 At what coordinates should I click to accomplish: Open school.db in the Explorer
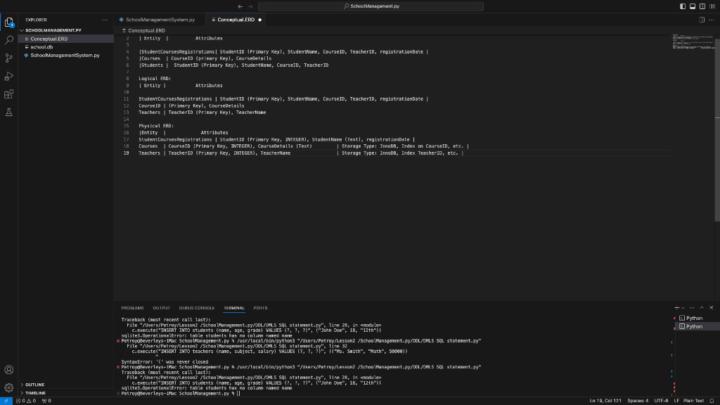pyautogui.click(x=41, y=47)
